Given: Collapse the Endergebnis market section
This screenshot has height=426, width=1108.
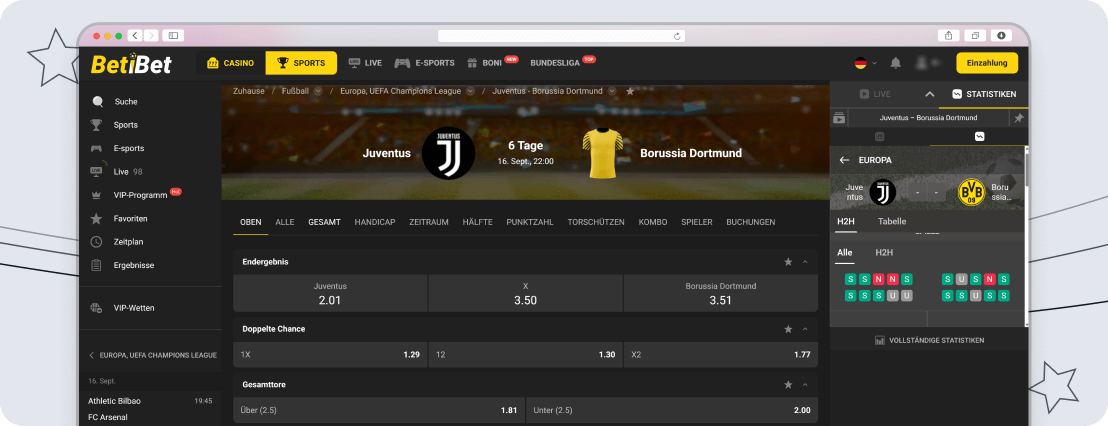Looking at the screenshot, I should tap(805, 262).
